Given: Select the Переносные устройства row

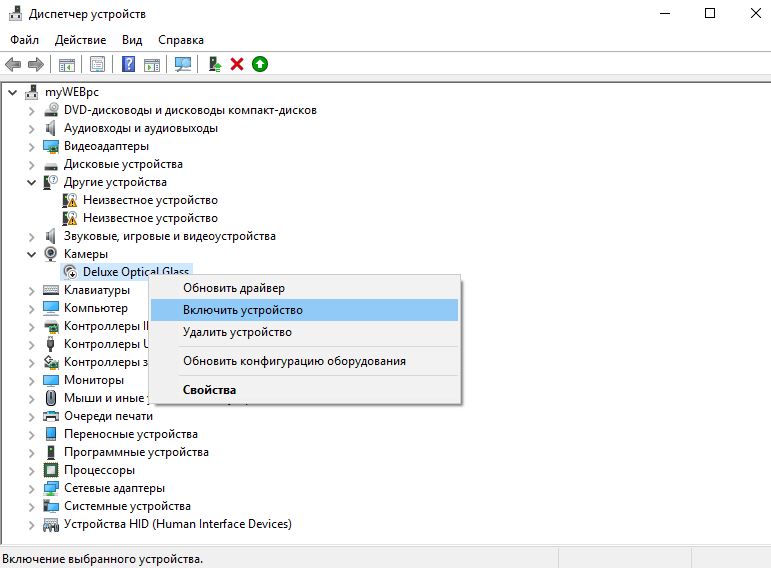Looking at the screenshot, I should pos(131,434).
